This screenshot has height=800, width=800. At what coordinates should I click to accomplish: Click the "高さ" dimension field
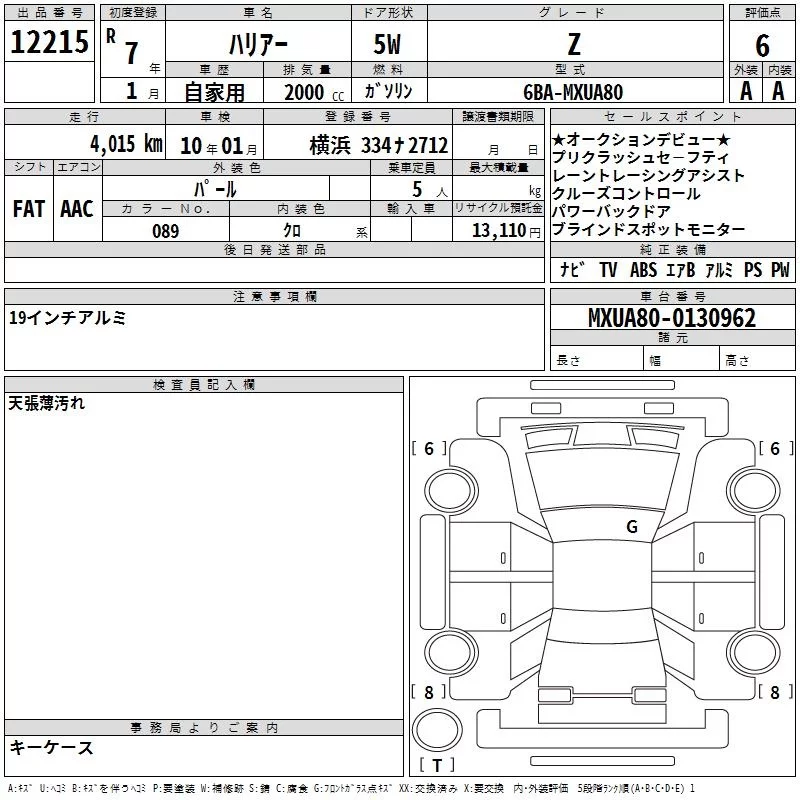[757, 358]
